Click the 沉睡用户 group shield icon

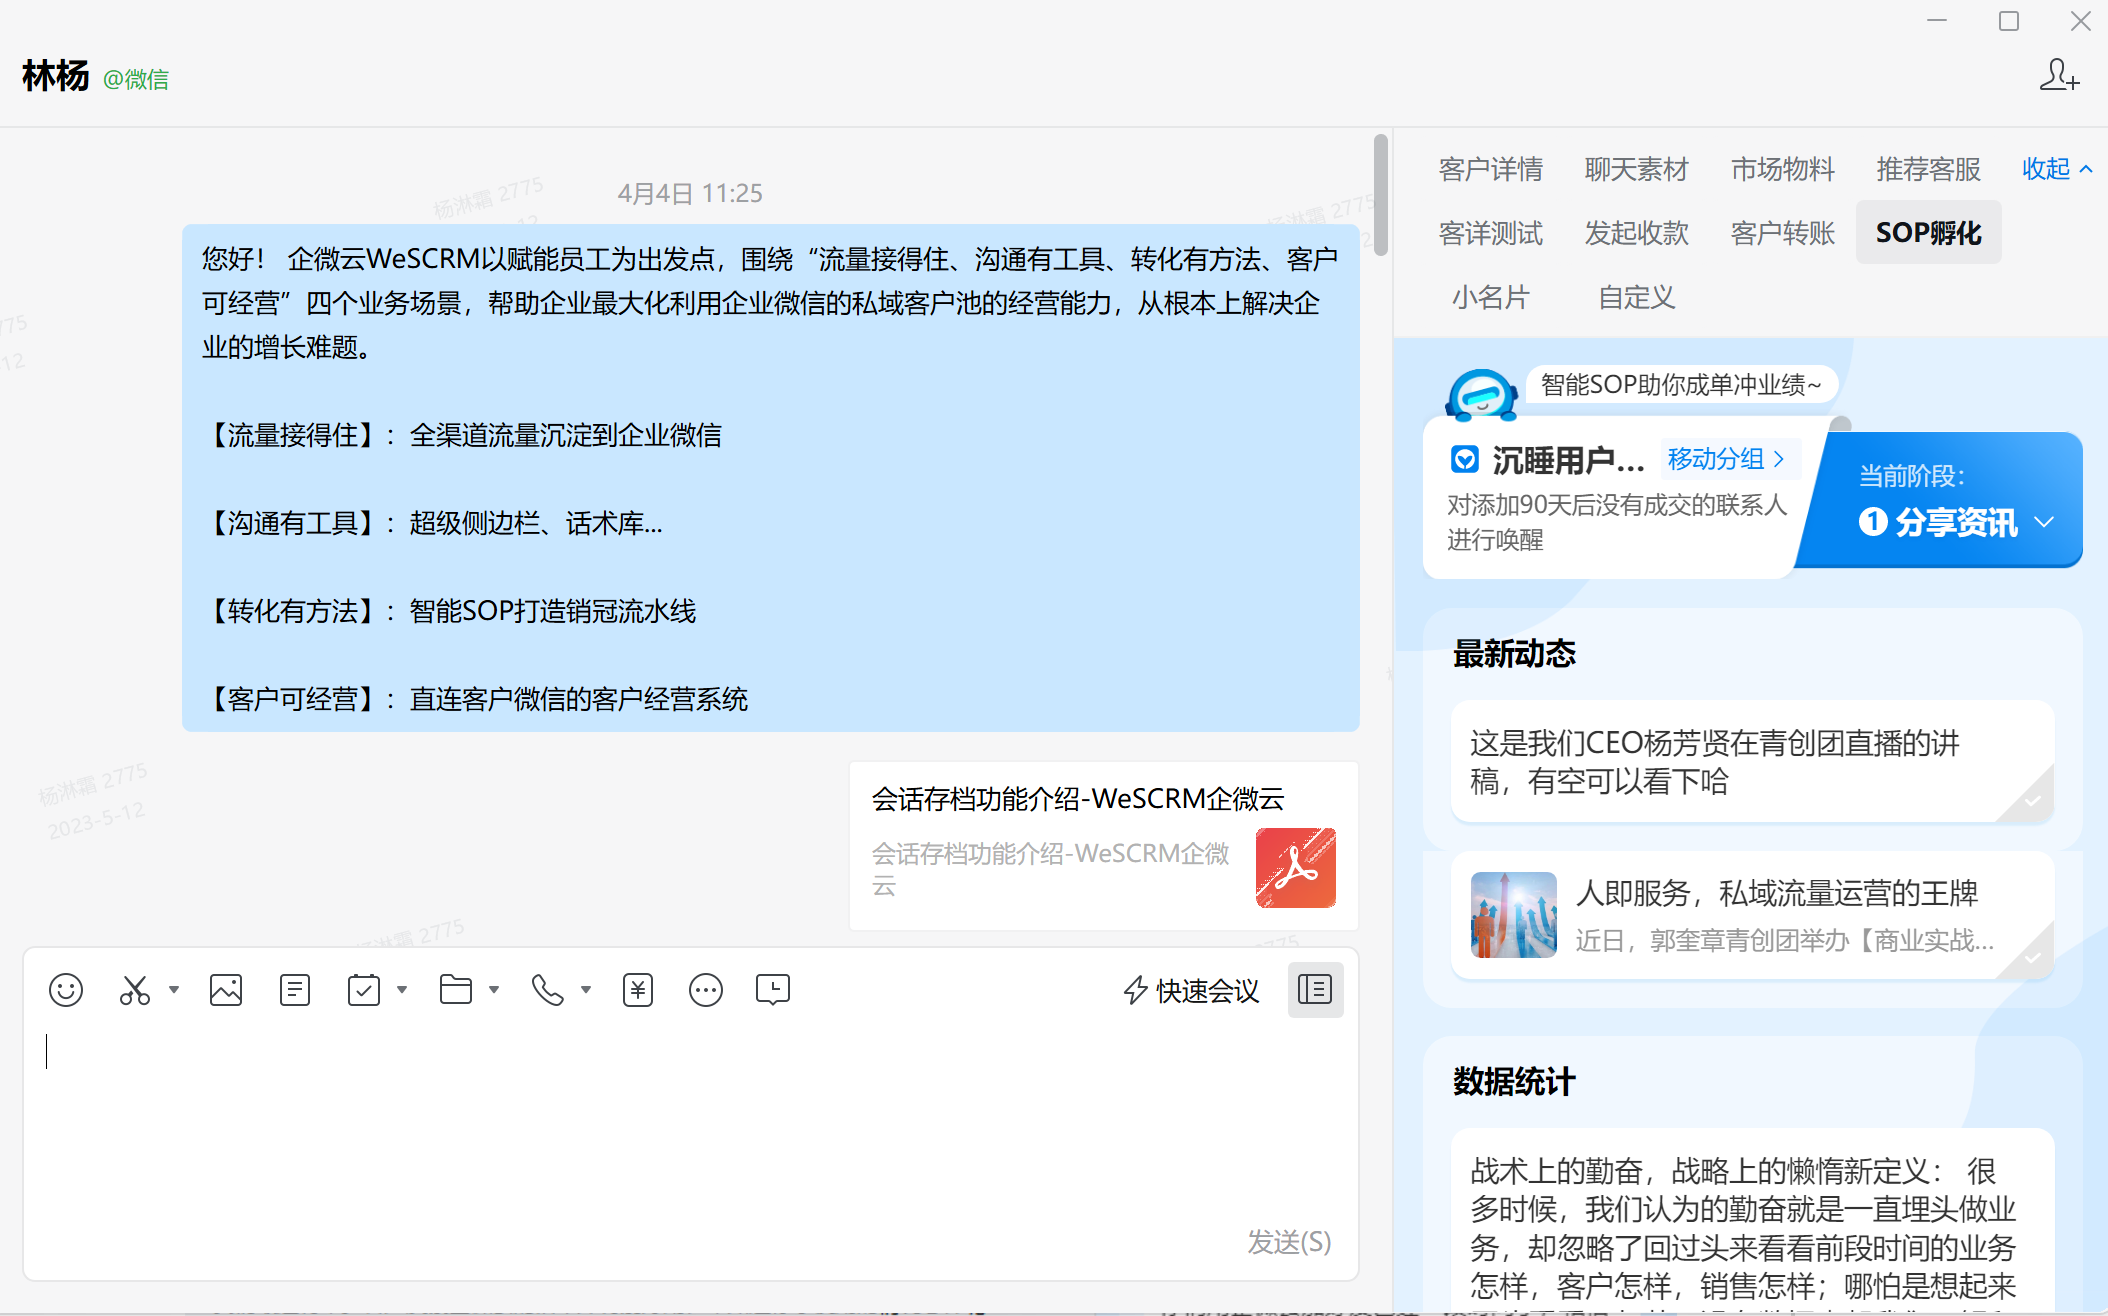pos(1465,460)
